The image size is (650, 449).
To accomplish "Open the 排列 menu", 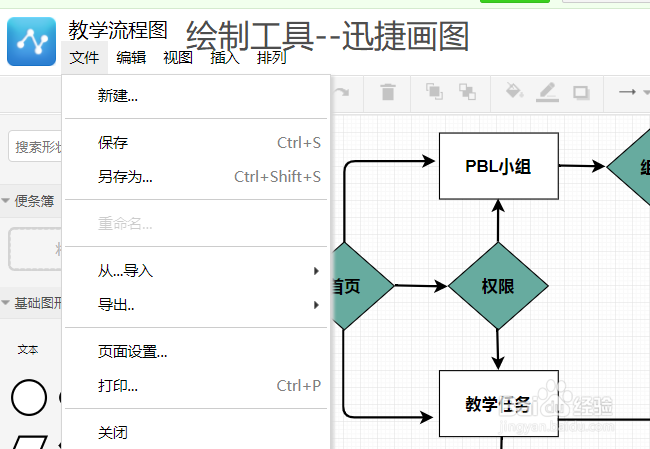I will [272, 58].
